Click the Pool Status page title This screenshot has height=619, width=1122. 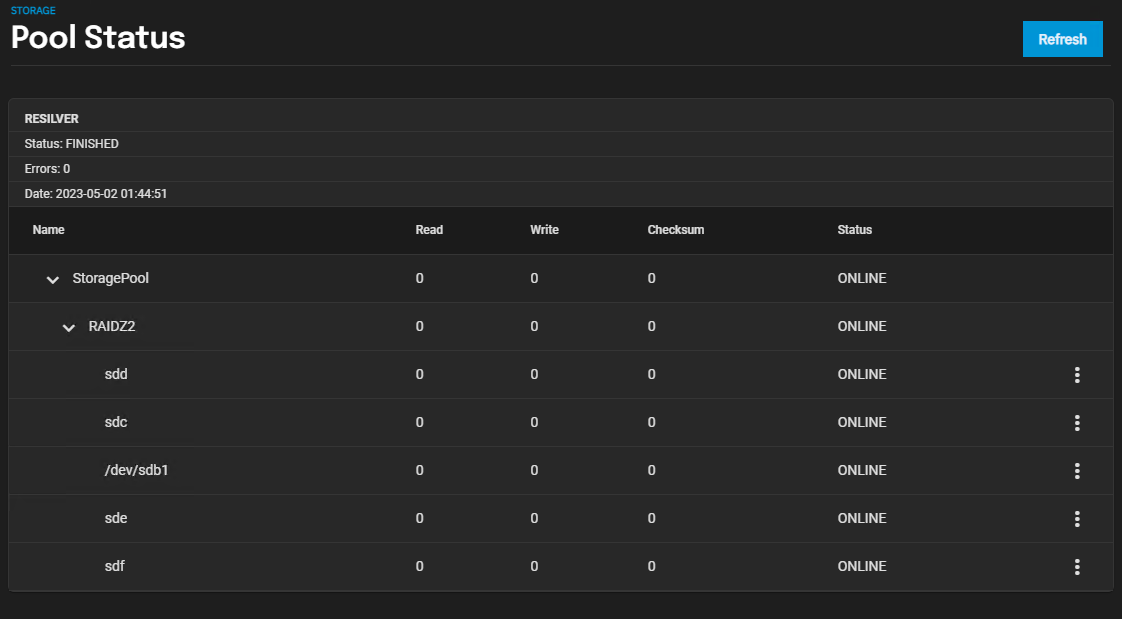98,37
